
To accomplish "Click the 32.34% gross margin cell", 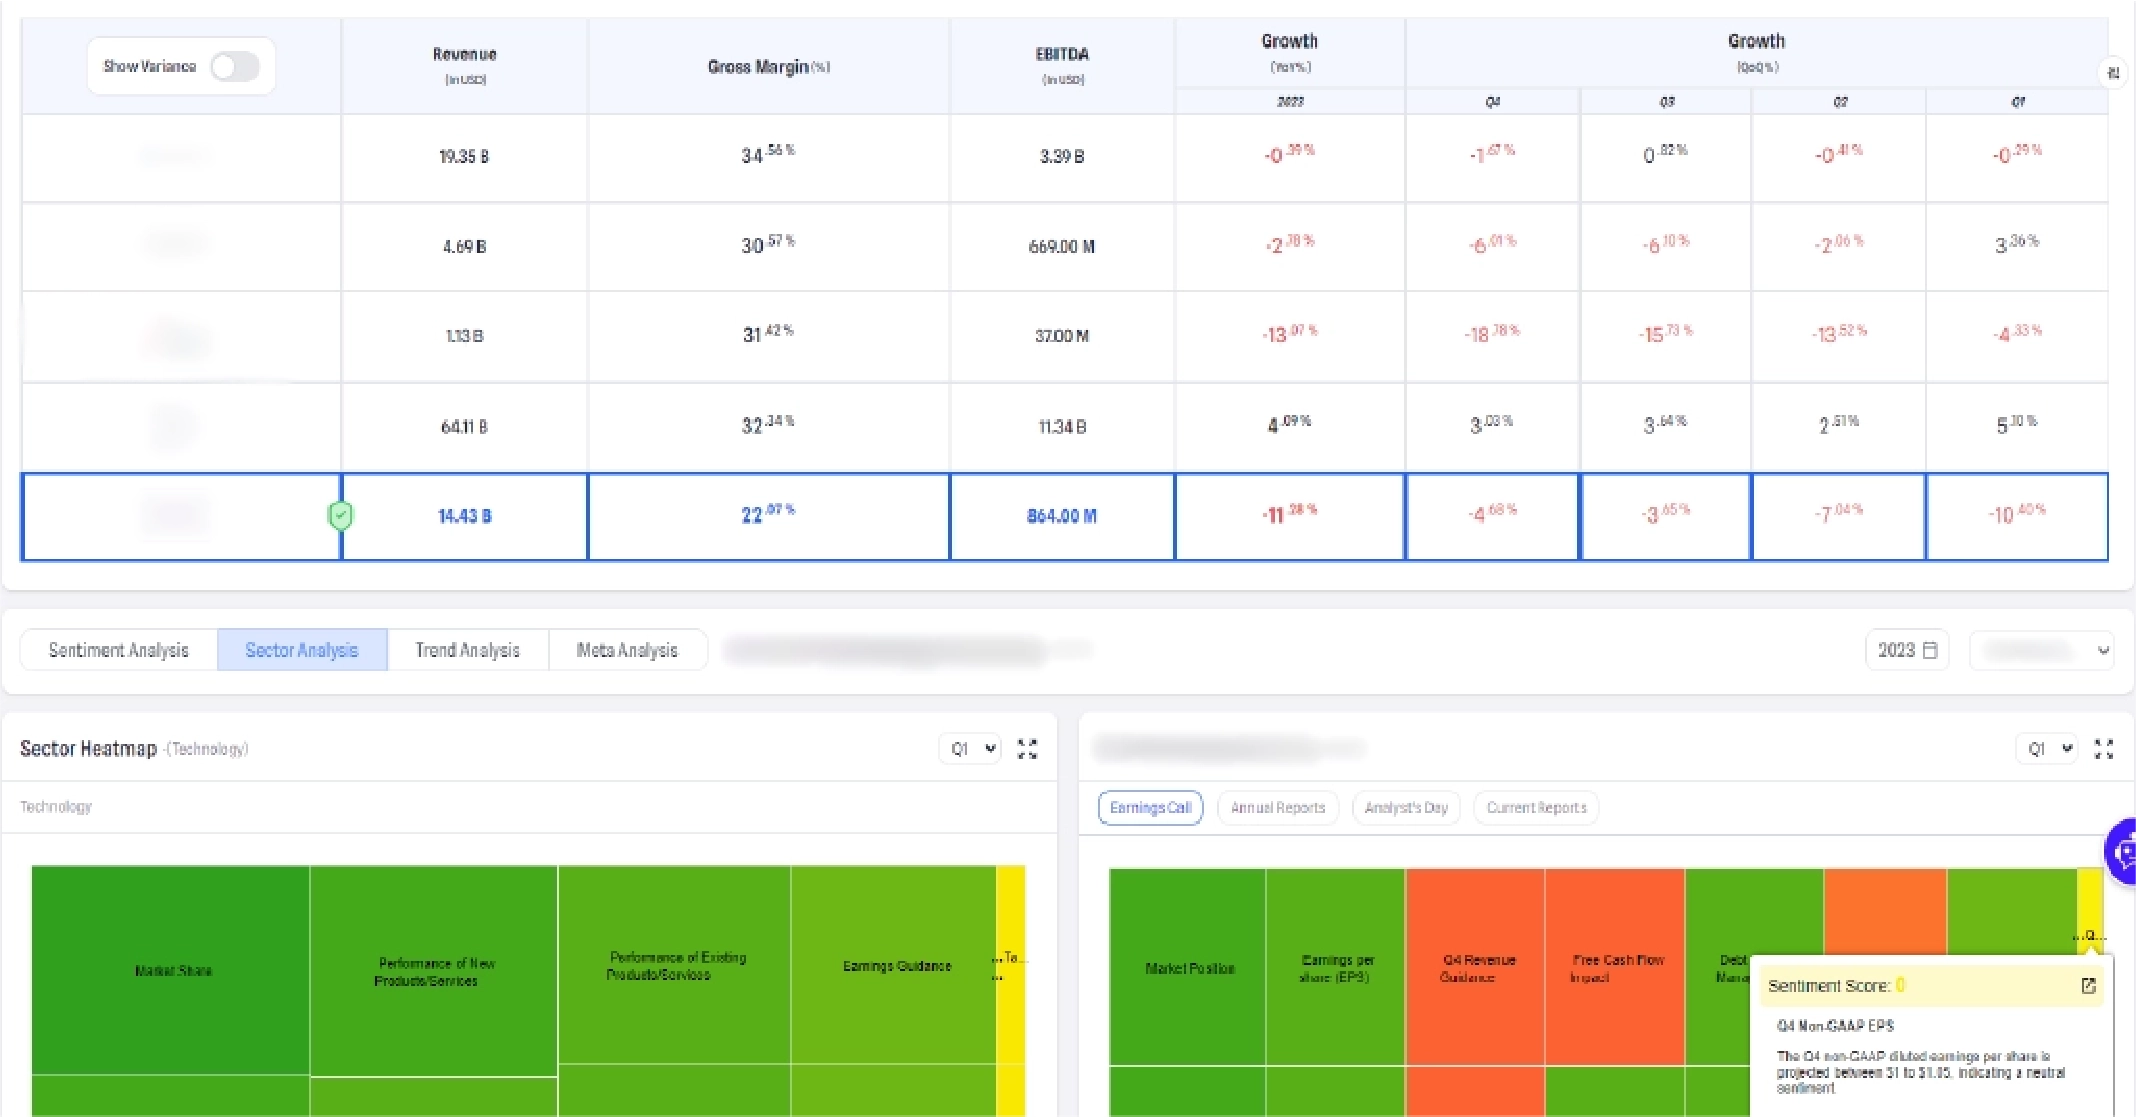I will point(769,427).
